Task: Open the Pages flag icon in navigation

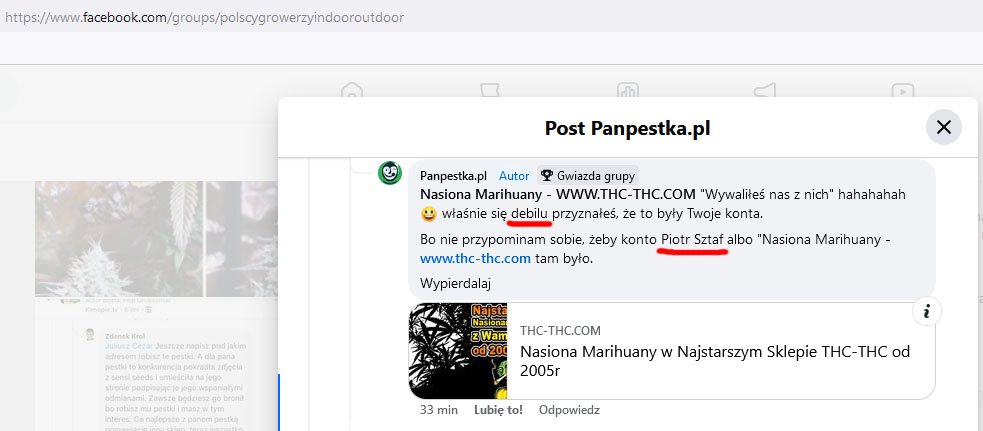Action: tap(490, 90)
